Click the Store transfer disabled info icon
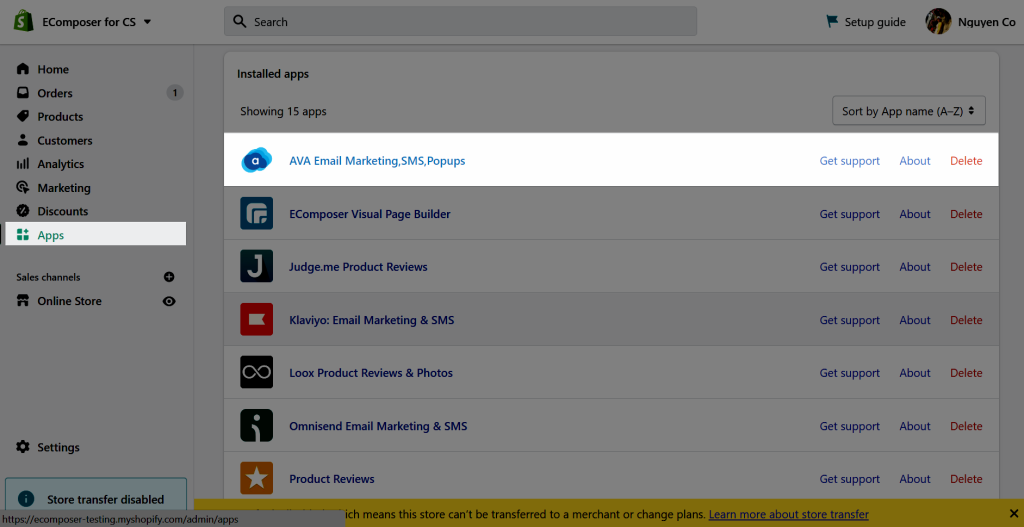 tap(26, 499)
